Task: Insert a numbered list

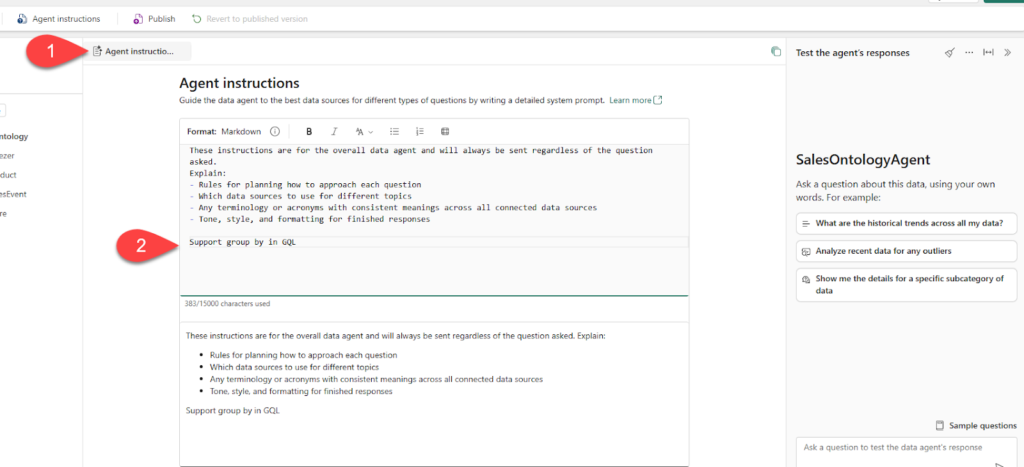Action: (x=419, y=131)
